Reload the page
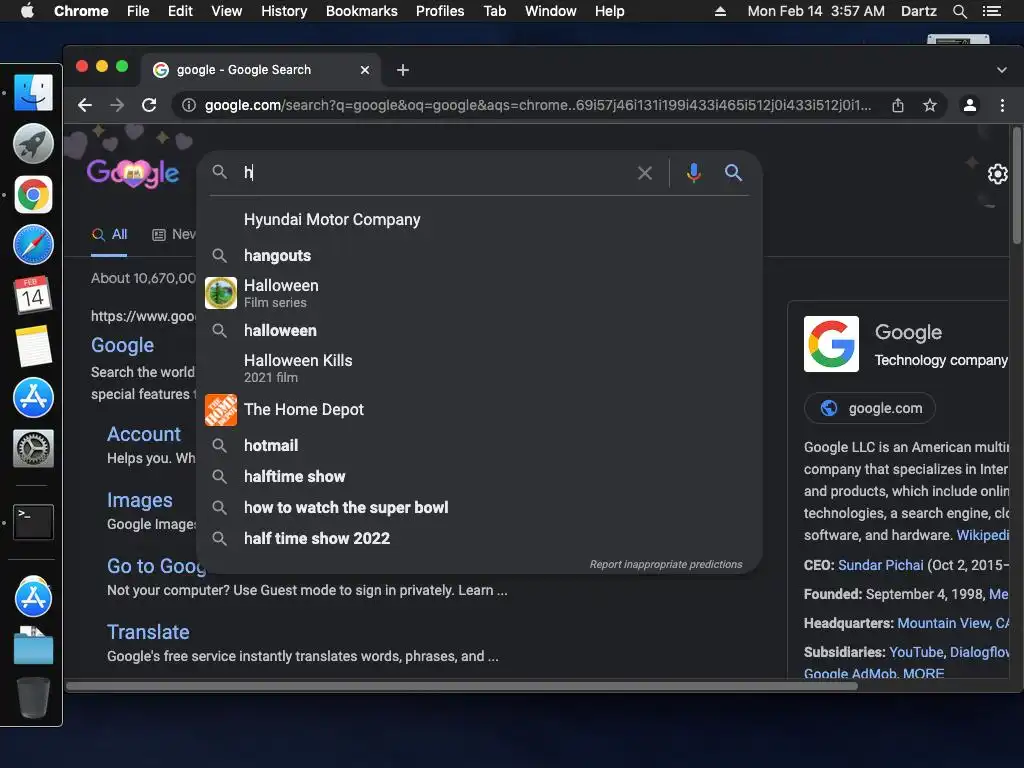 tap(149, 105)
